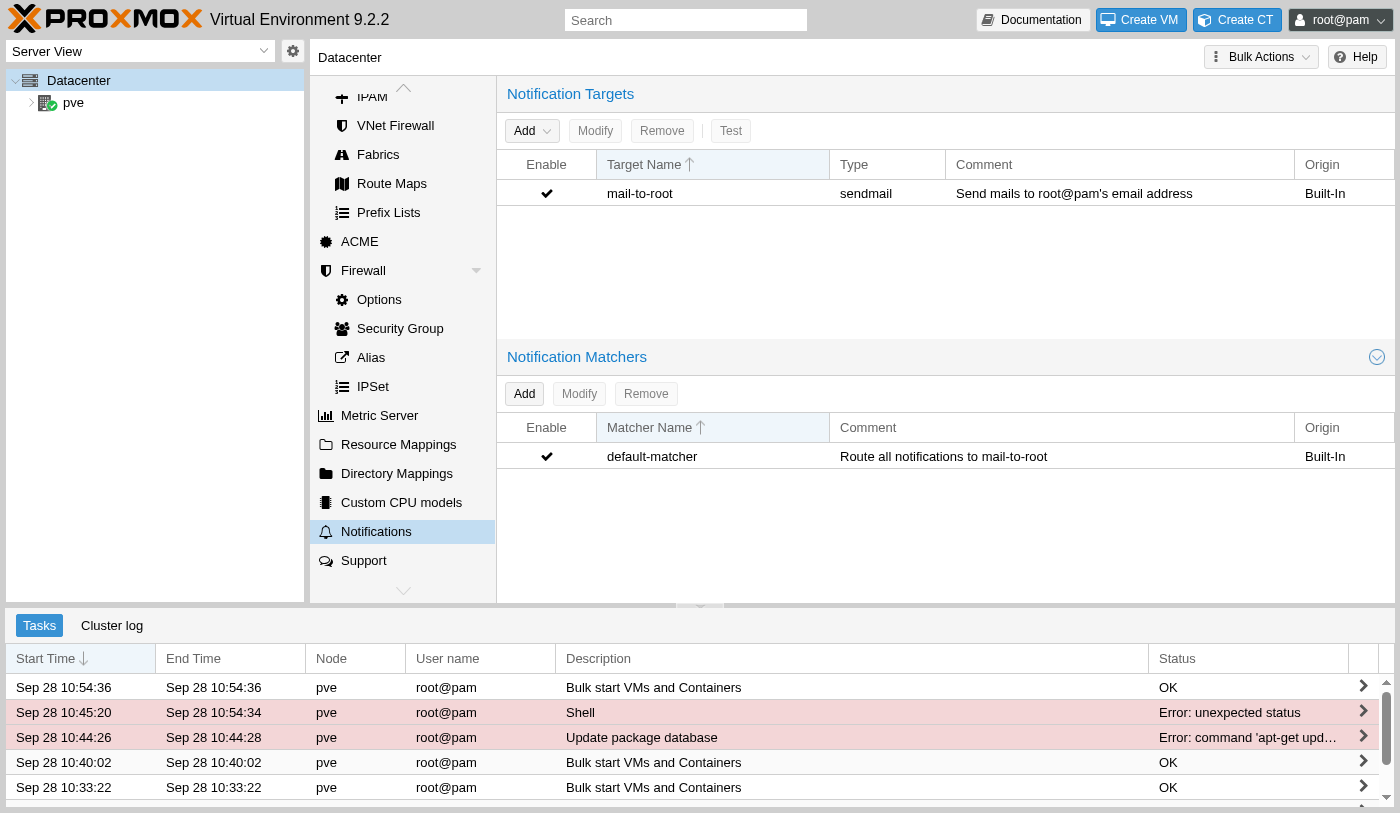The image size is (1400, 813).
Task: Expand the pve node in tree
Action: (x=31, y=103)
